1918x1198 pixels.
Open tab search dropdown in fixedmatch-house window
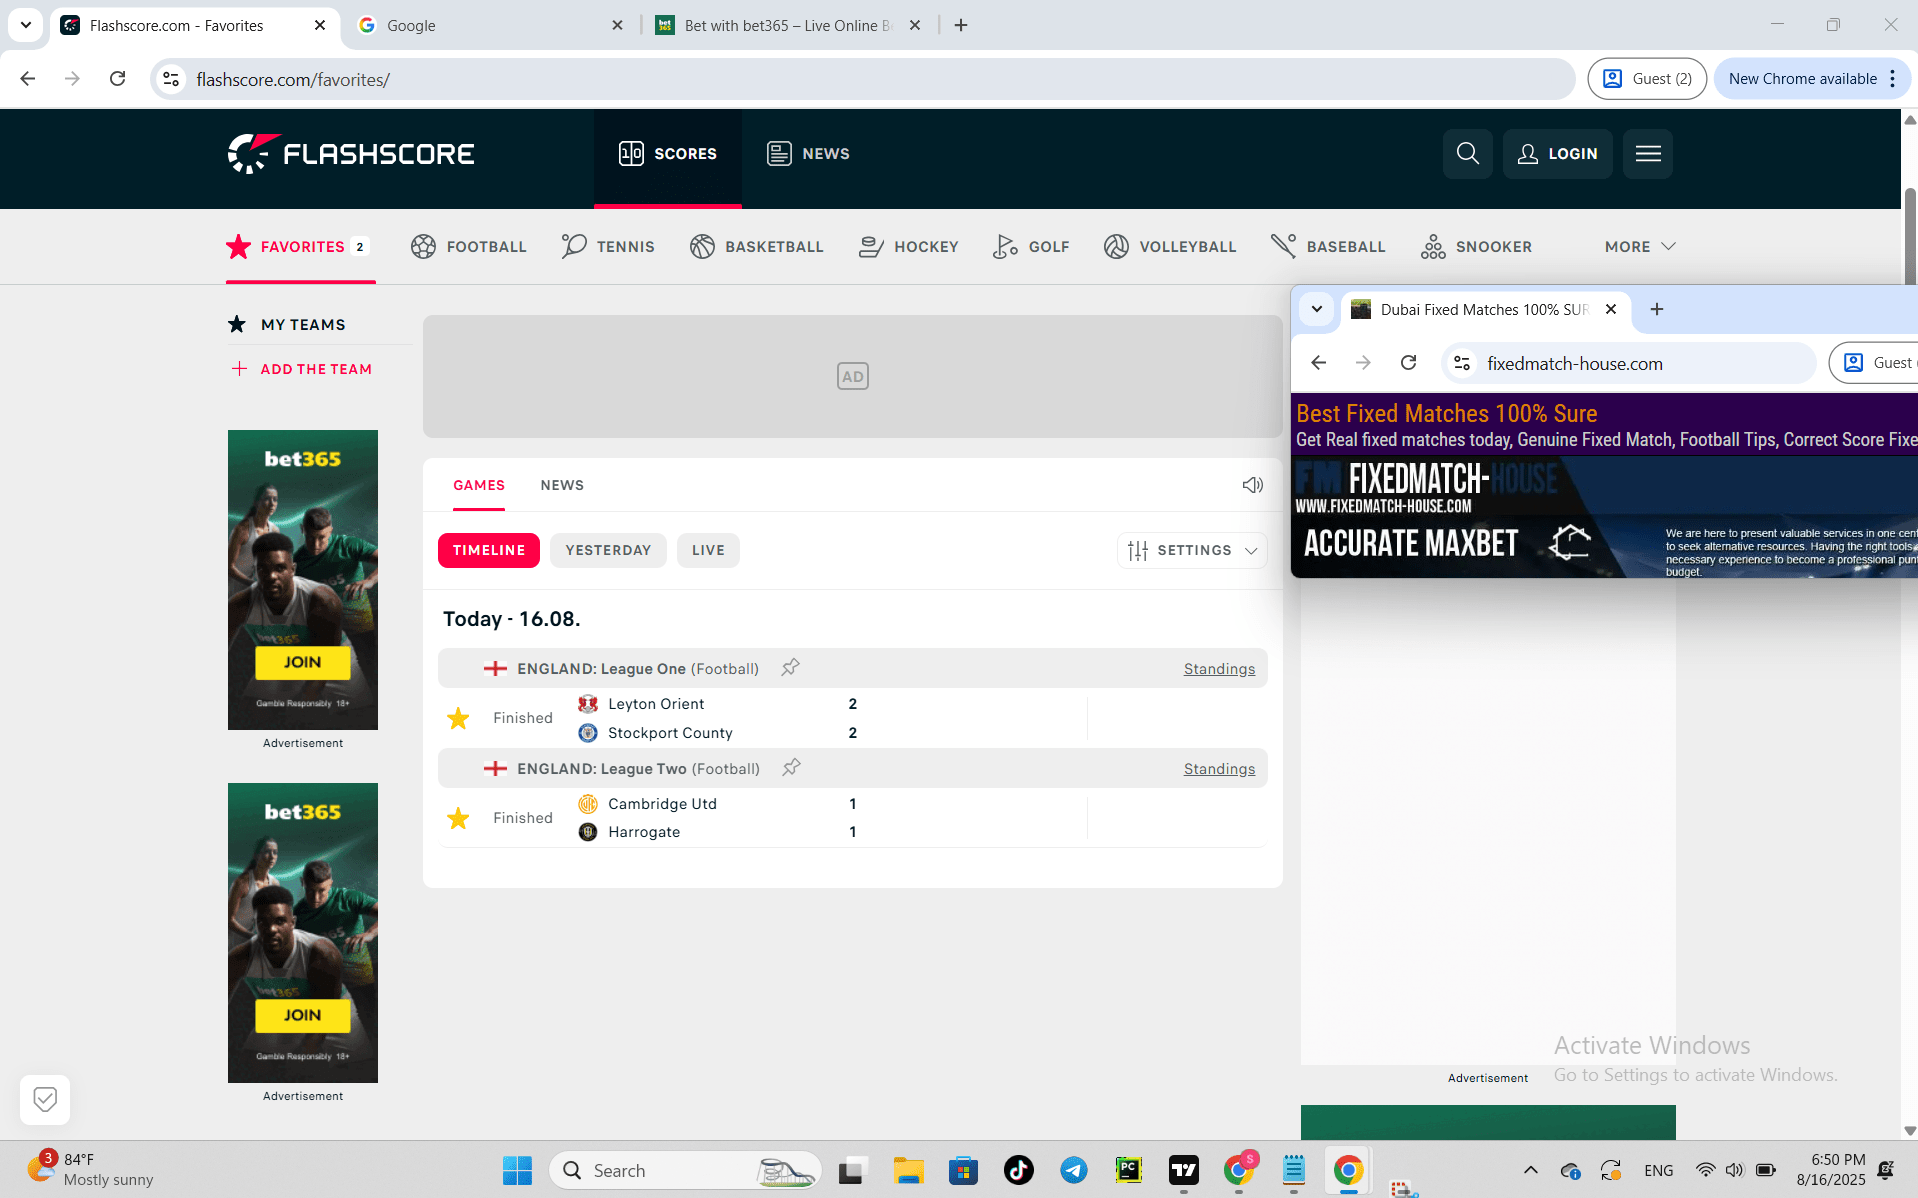(x=1317, y=309)
